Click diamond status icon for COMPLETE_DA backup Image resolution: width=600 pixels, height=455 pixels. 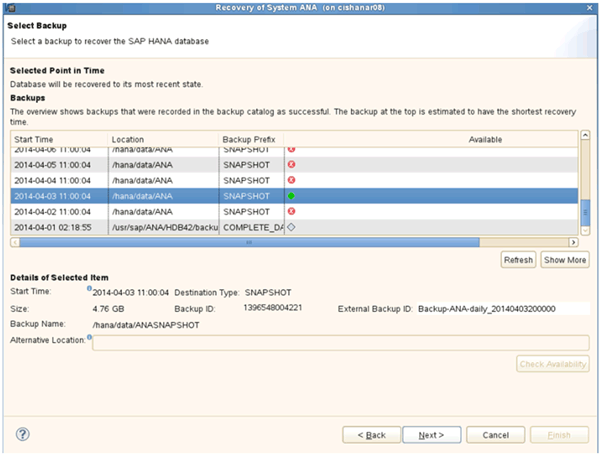pos(291,227)
